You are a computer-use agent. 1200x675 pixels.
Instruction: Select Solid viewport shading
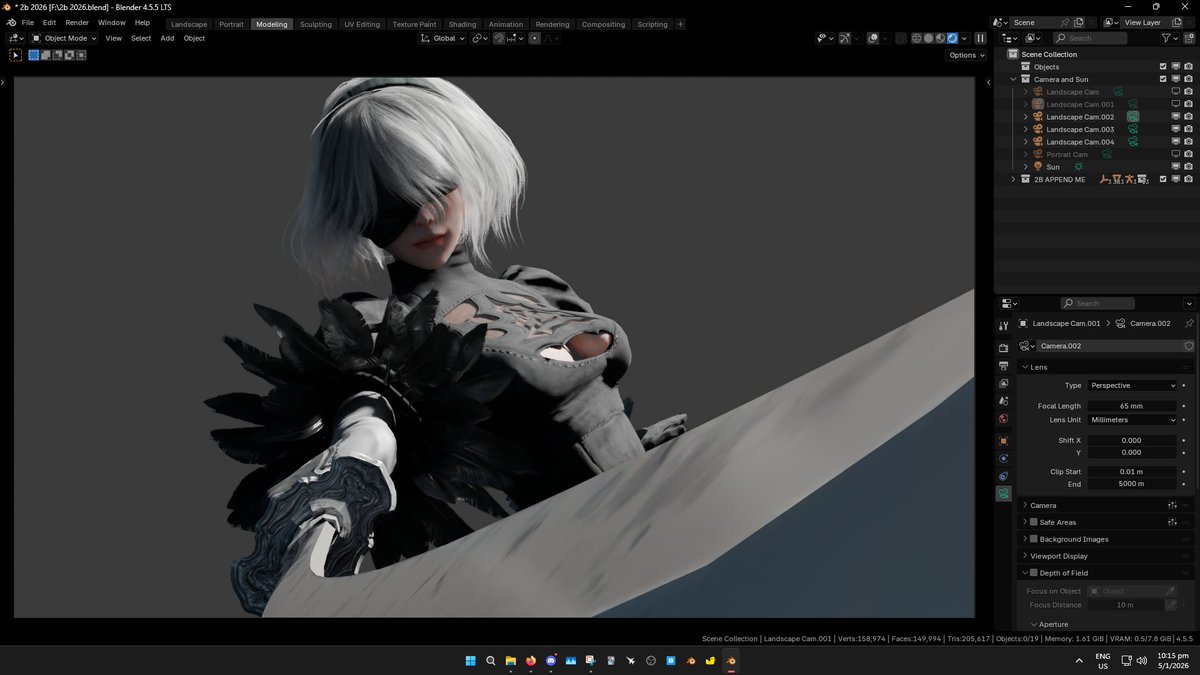[x=928, y=38]
